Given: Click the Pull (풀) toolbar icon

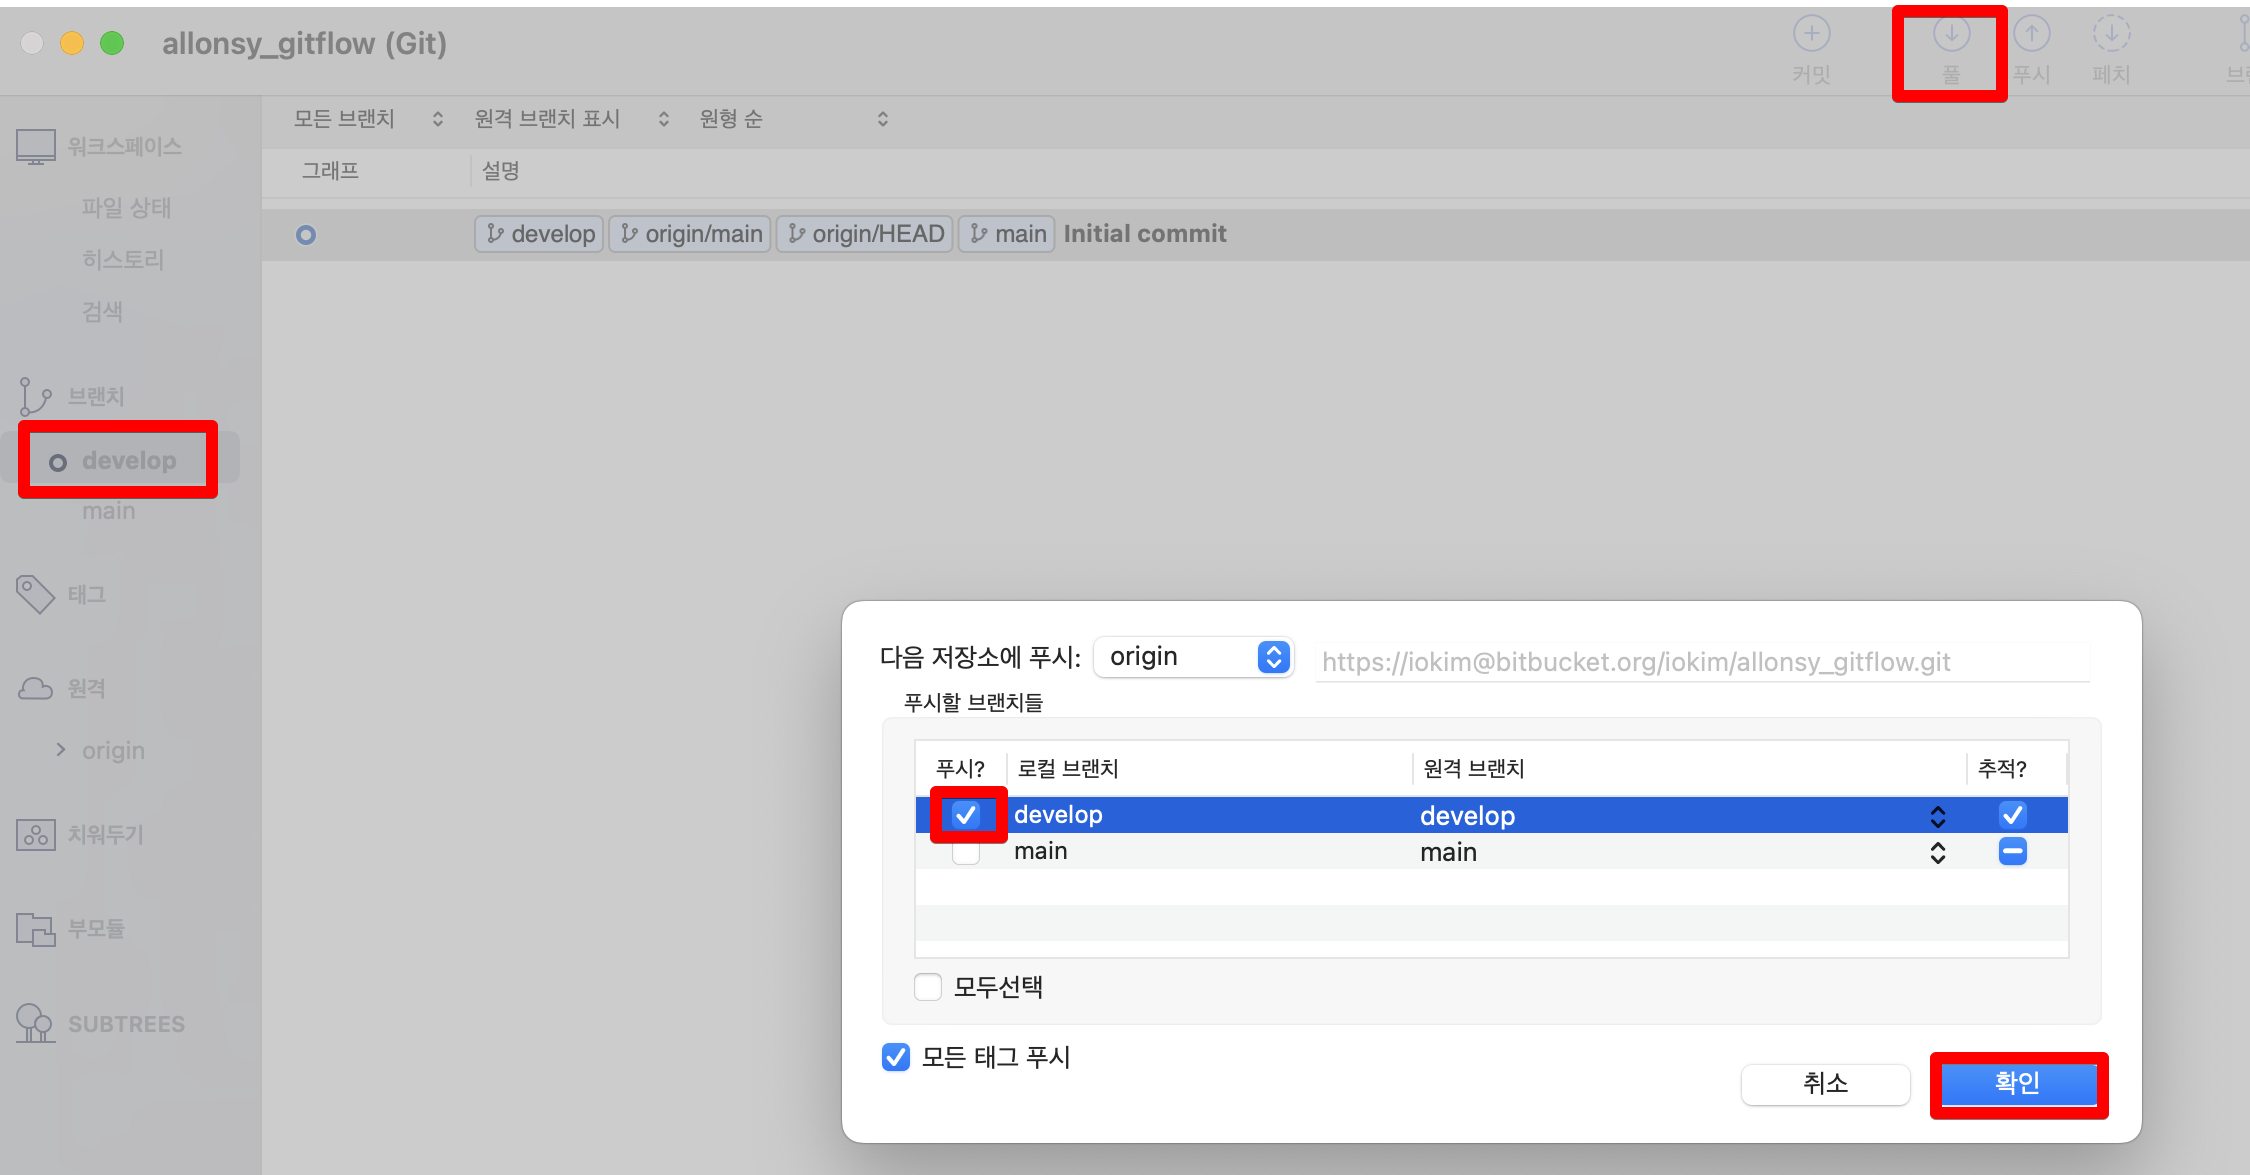Looking at the screenshot, I should point(1951,35).
